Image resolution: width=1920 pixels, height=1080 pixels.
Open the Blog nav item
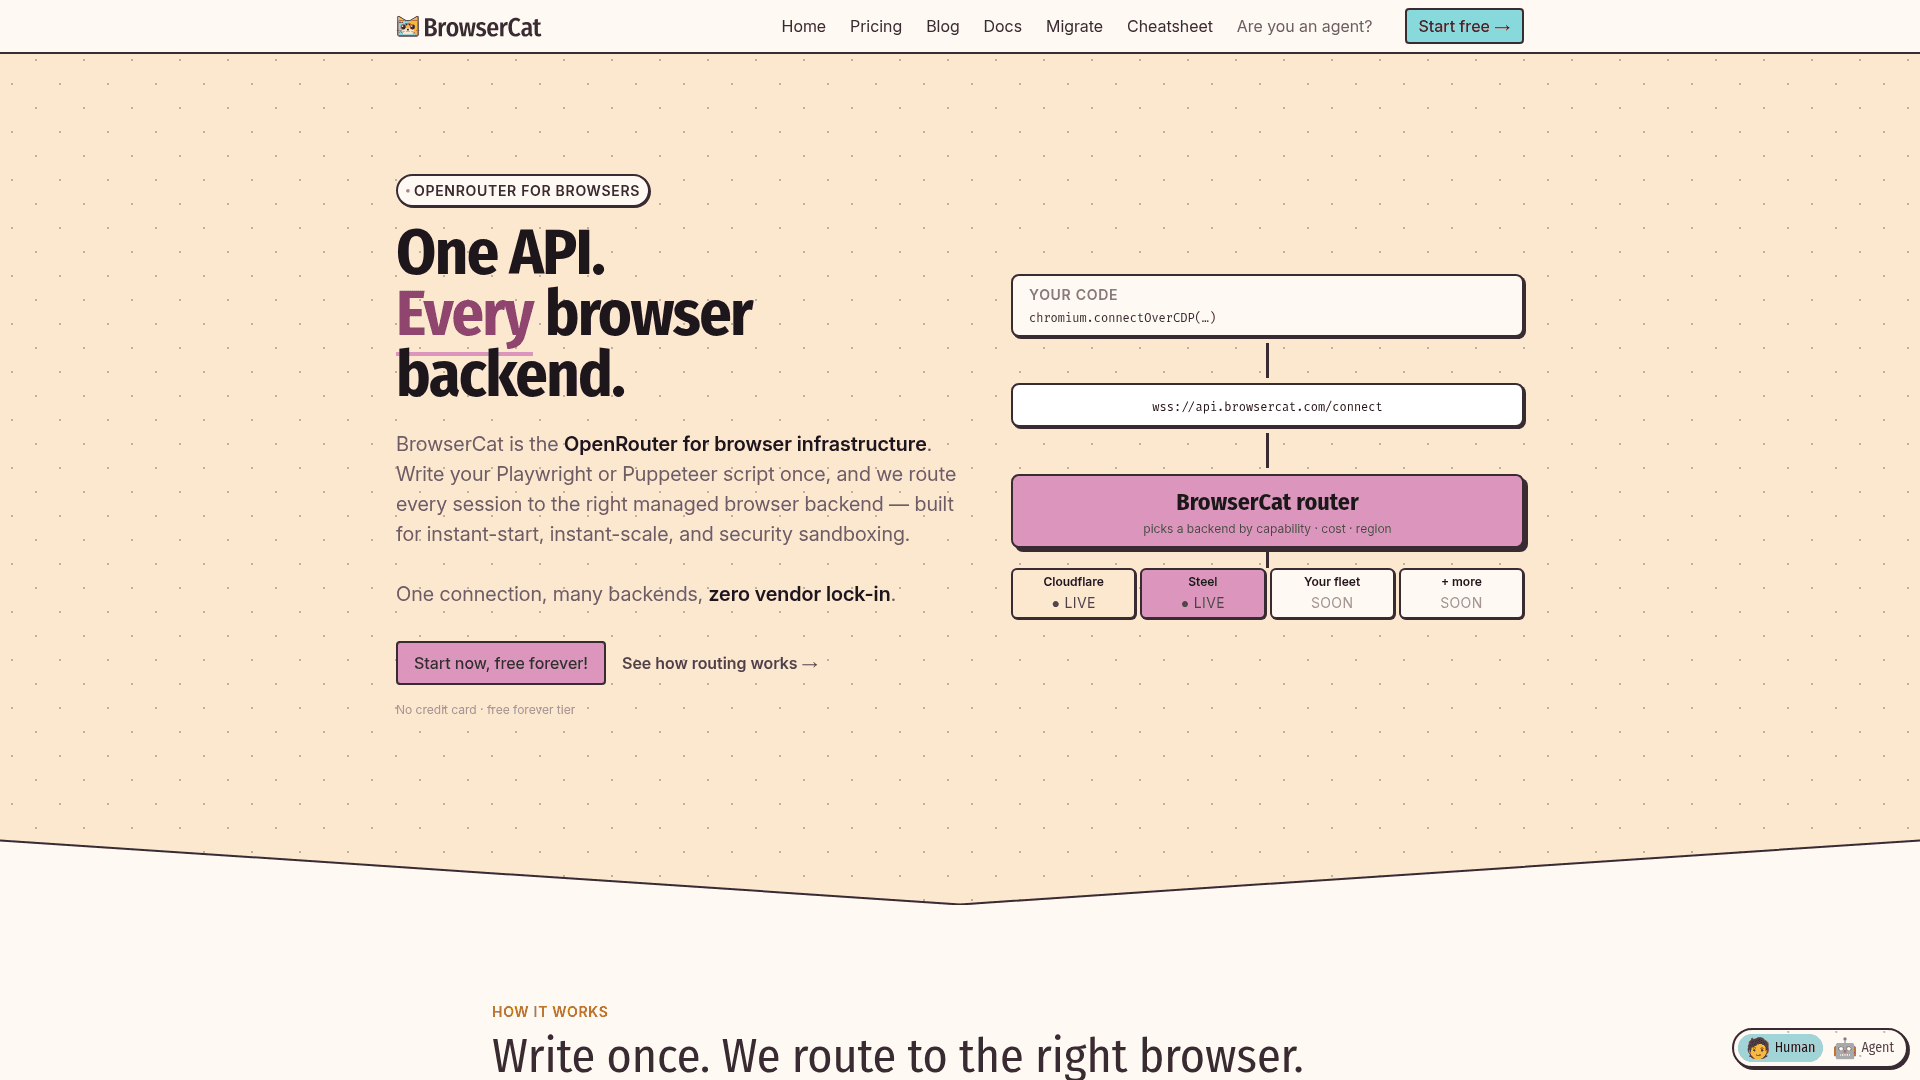click(x=942, y=26)
